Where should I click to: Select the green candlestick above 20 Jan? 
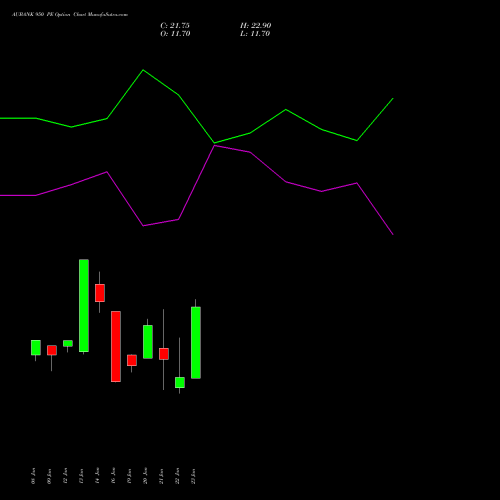[x=148, y=342]
